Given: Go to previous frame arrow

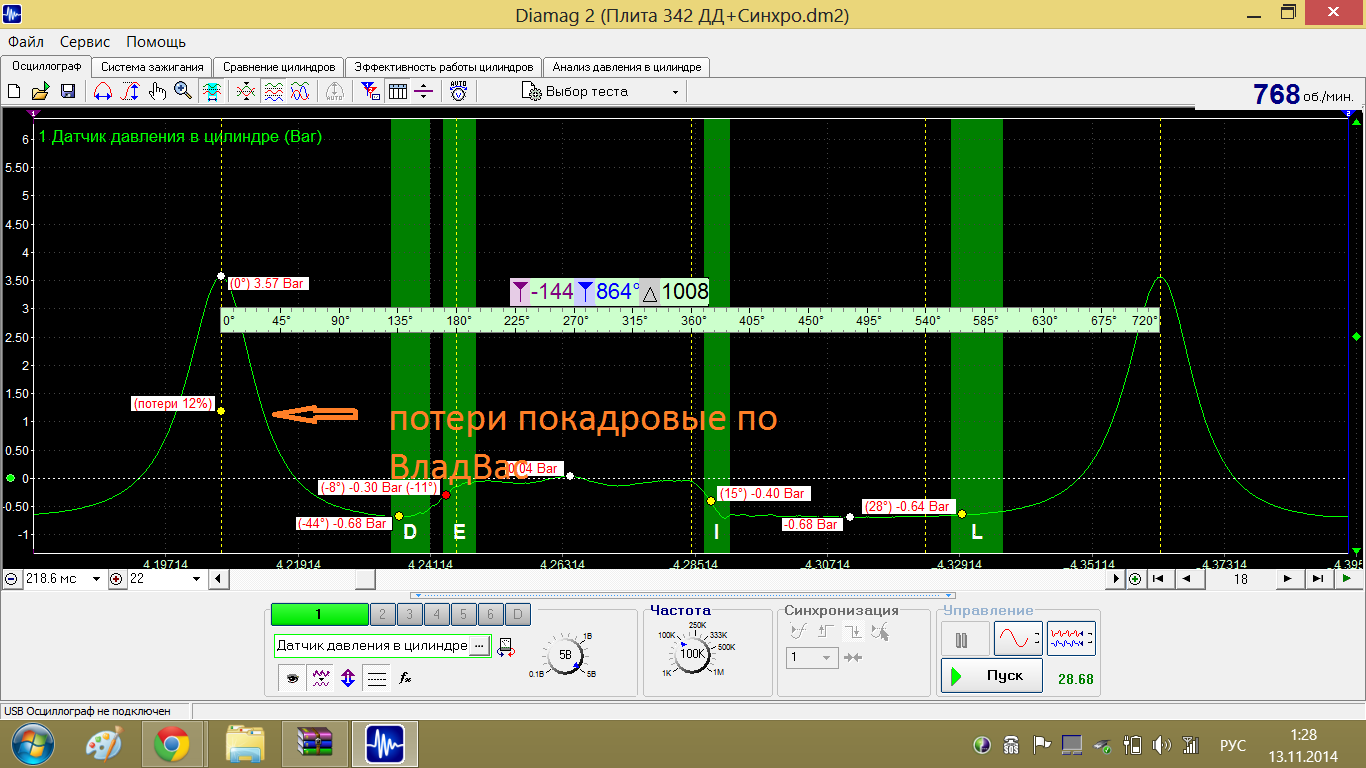Looking at the screenshot, I should tap(1186, 578).
